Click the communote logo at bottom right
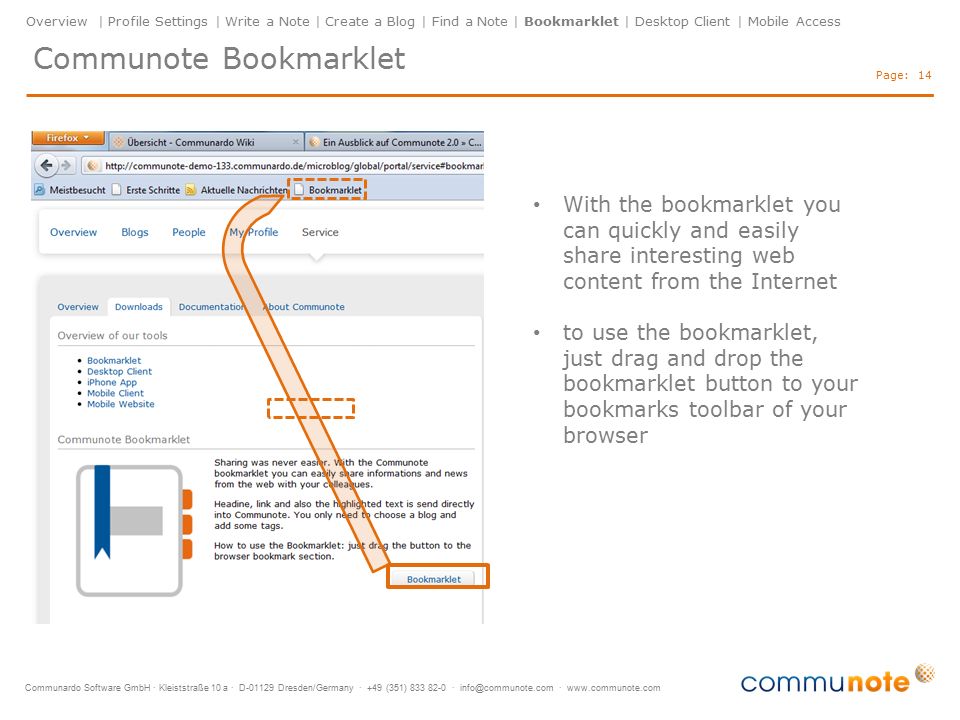 (x=837, y=678)
